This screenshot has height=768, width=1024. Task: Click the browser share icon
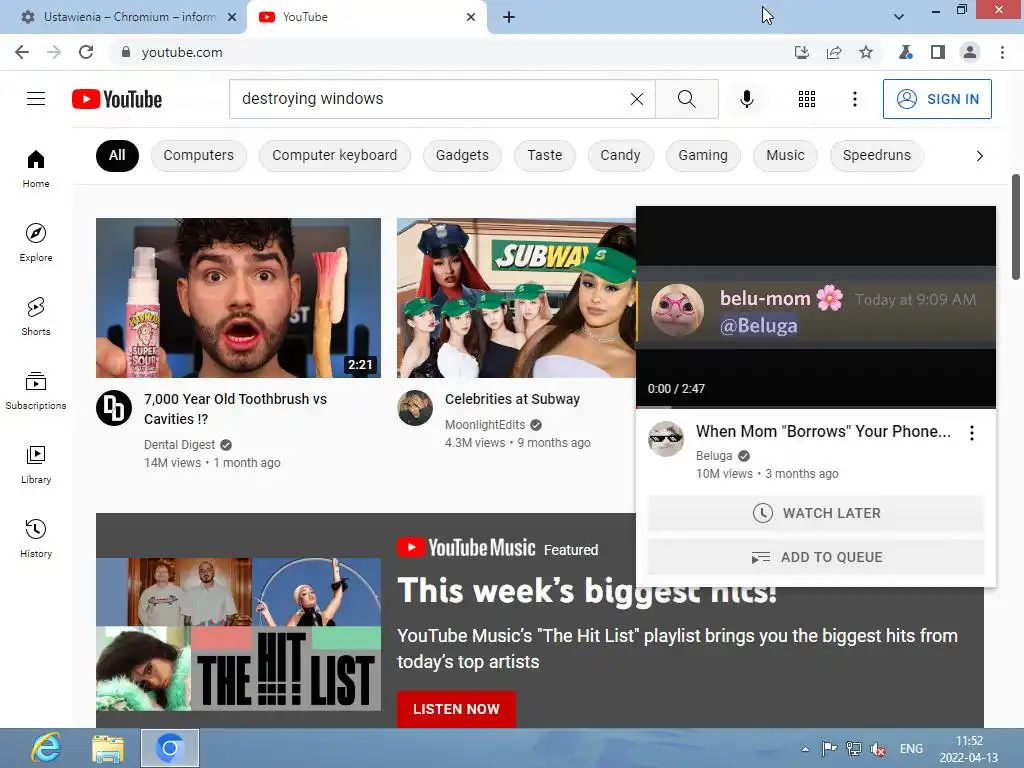[834, 52]
